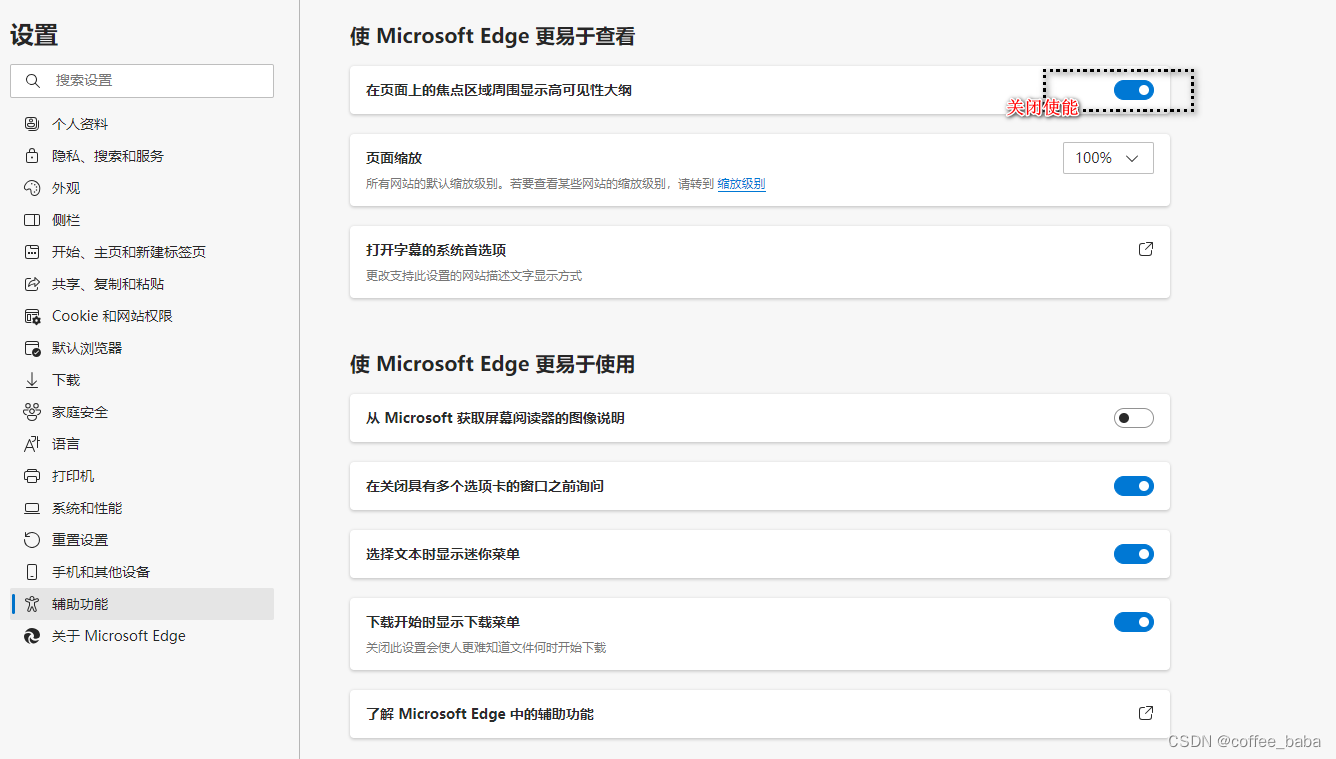Open Cookie 和网站权限 settings
The image size is (1336, 759).
click(x=142, y=316)
